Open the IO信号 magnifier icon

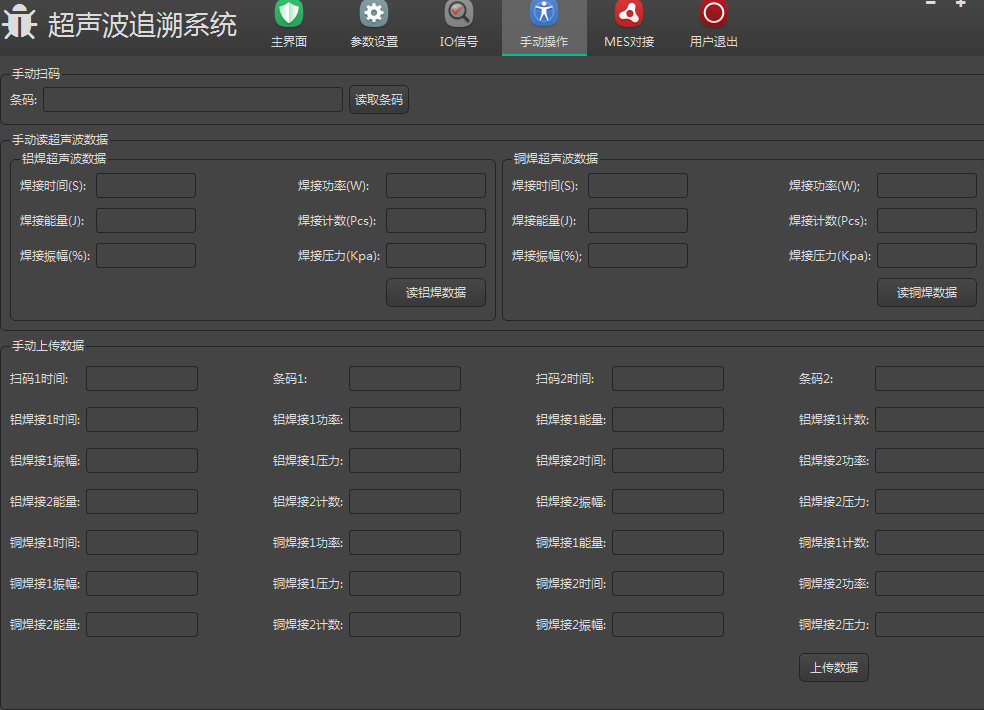point(459,14)
